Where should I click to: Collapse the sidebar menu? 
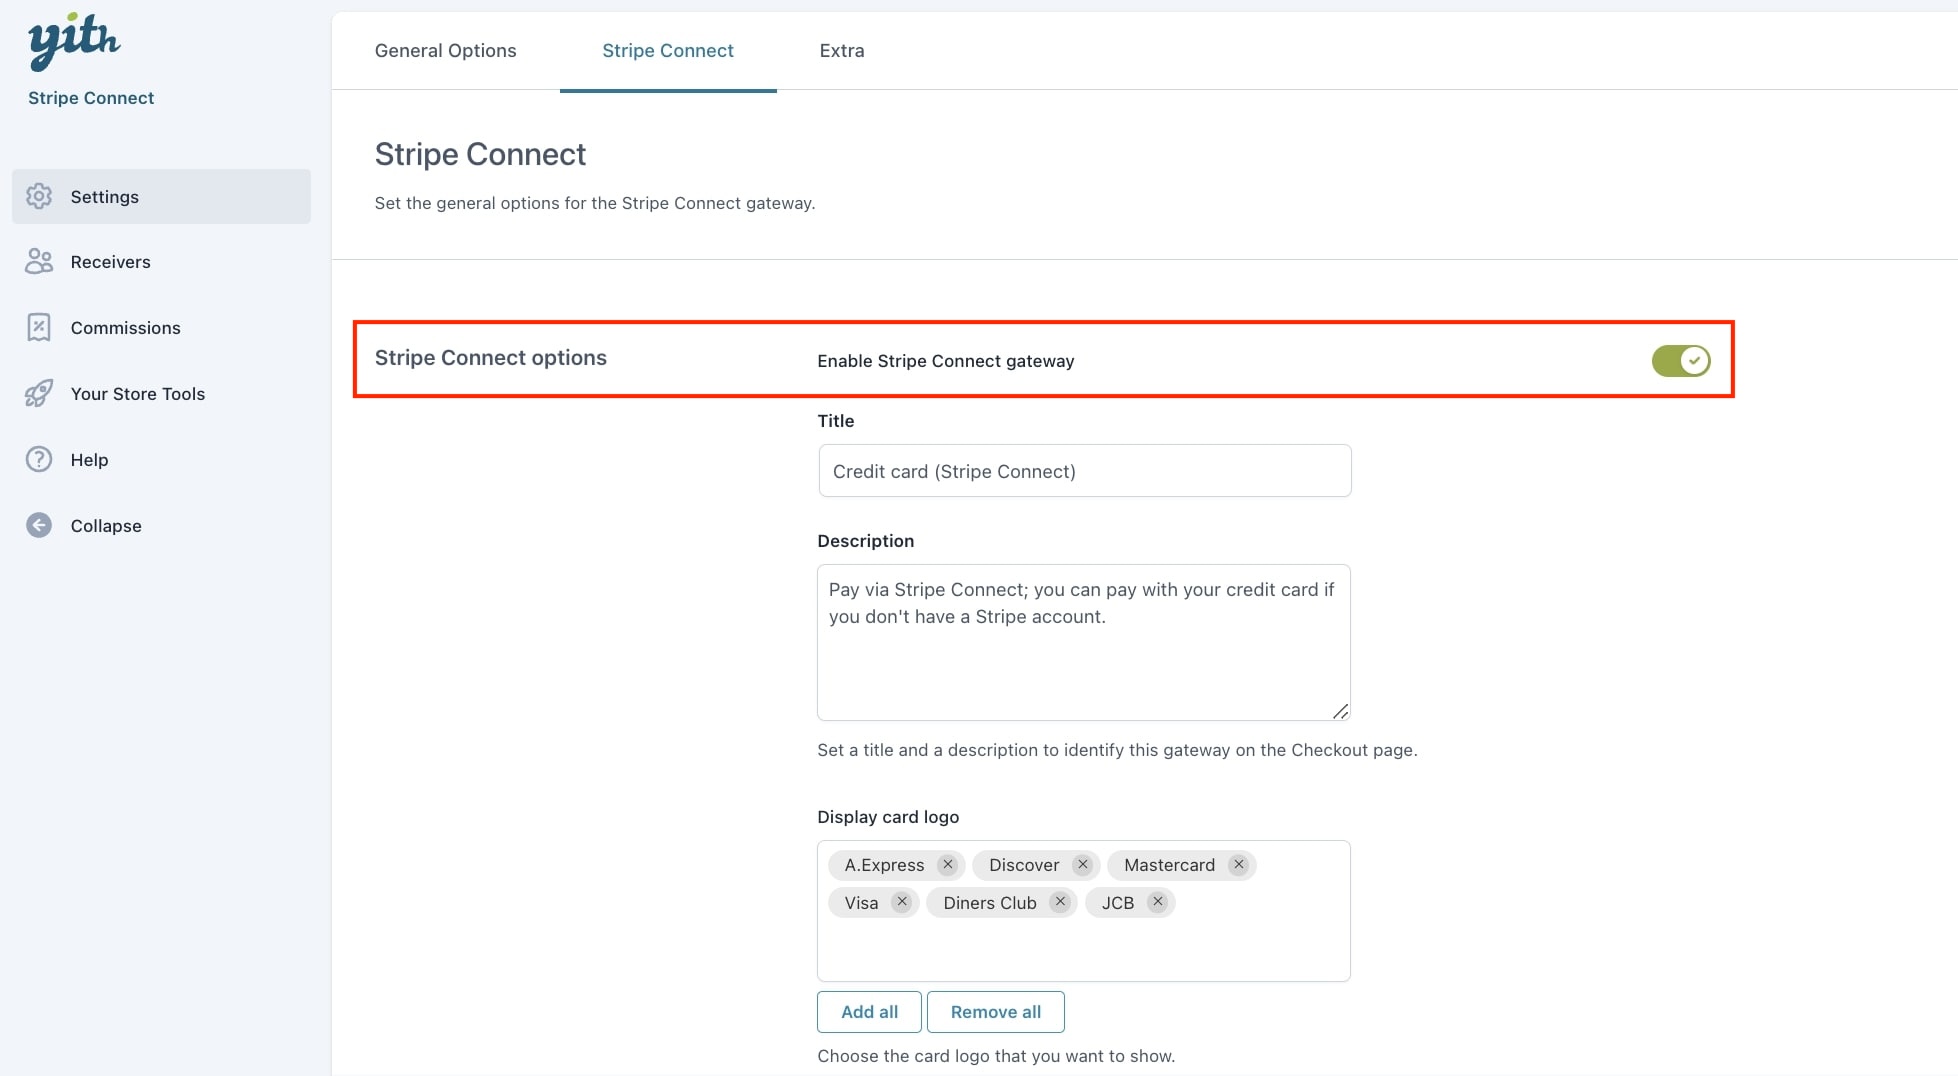(x=161, y=526)
